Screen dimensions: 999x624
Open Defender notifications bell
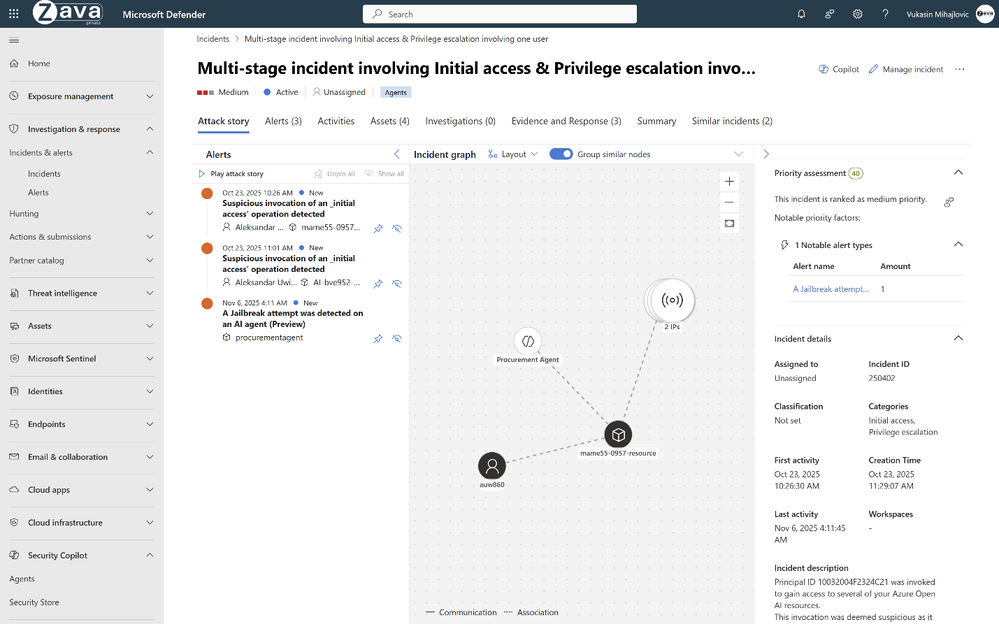[x=801, y=13]
